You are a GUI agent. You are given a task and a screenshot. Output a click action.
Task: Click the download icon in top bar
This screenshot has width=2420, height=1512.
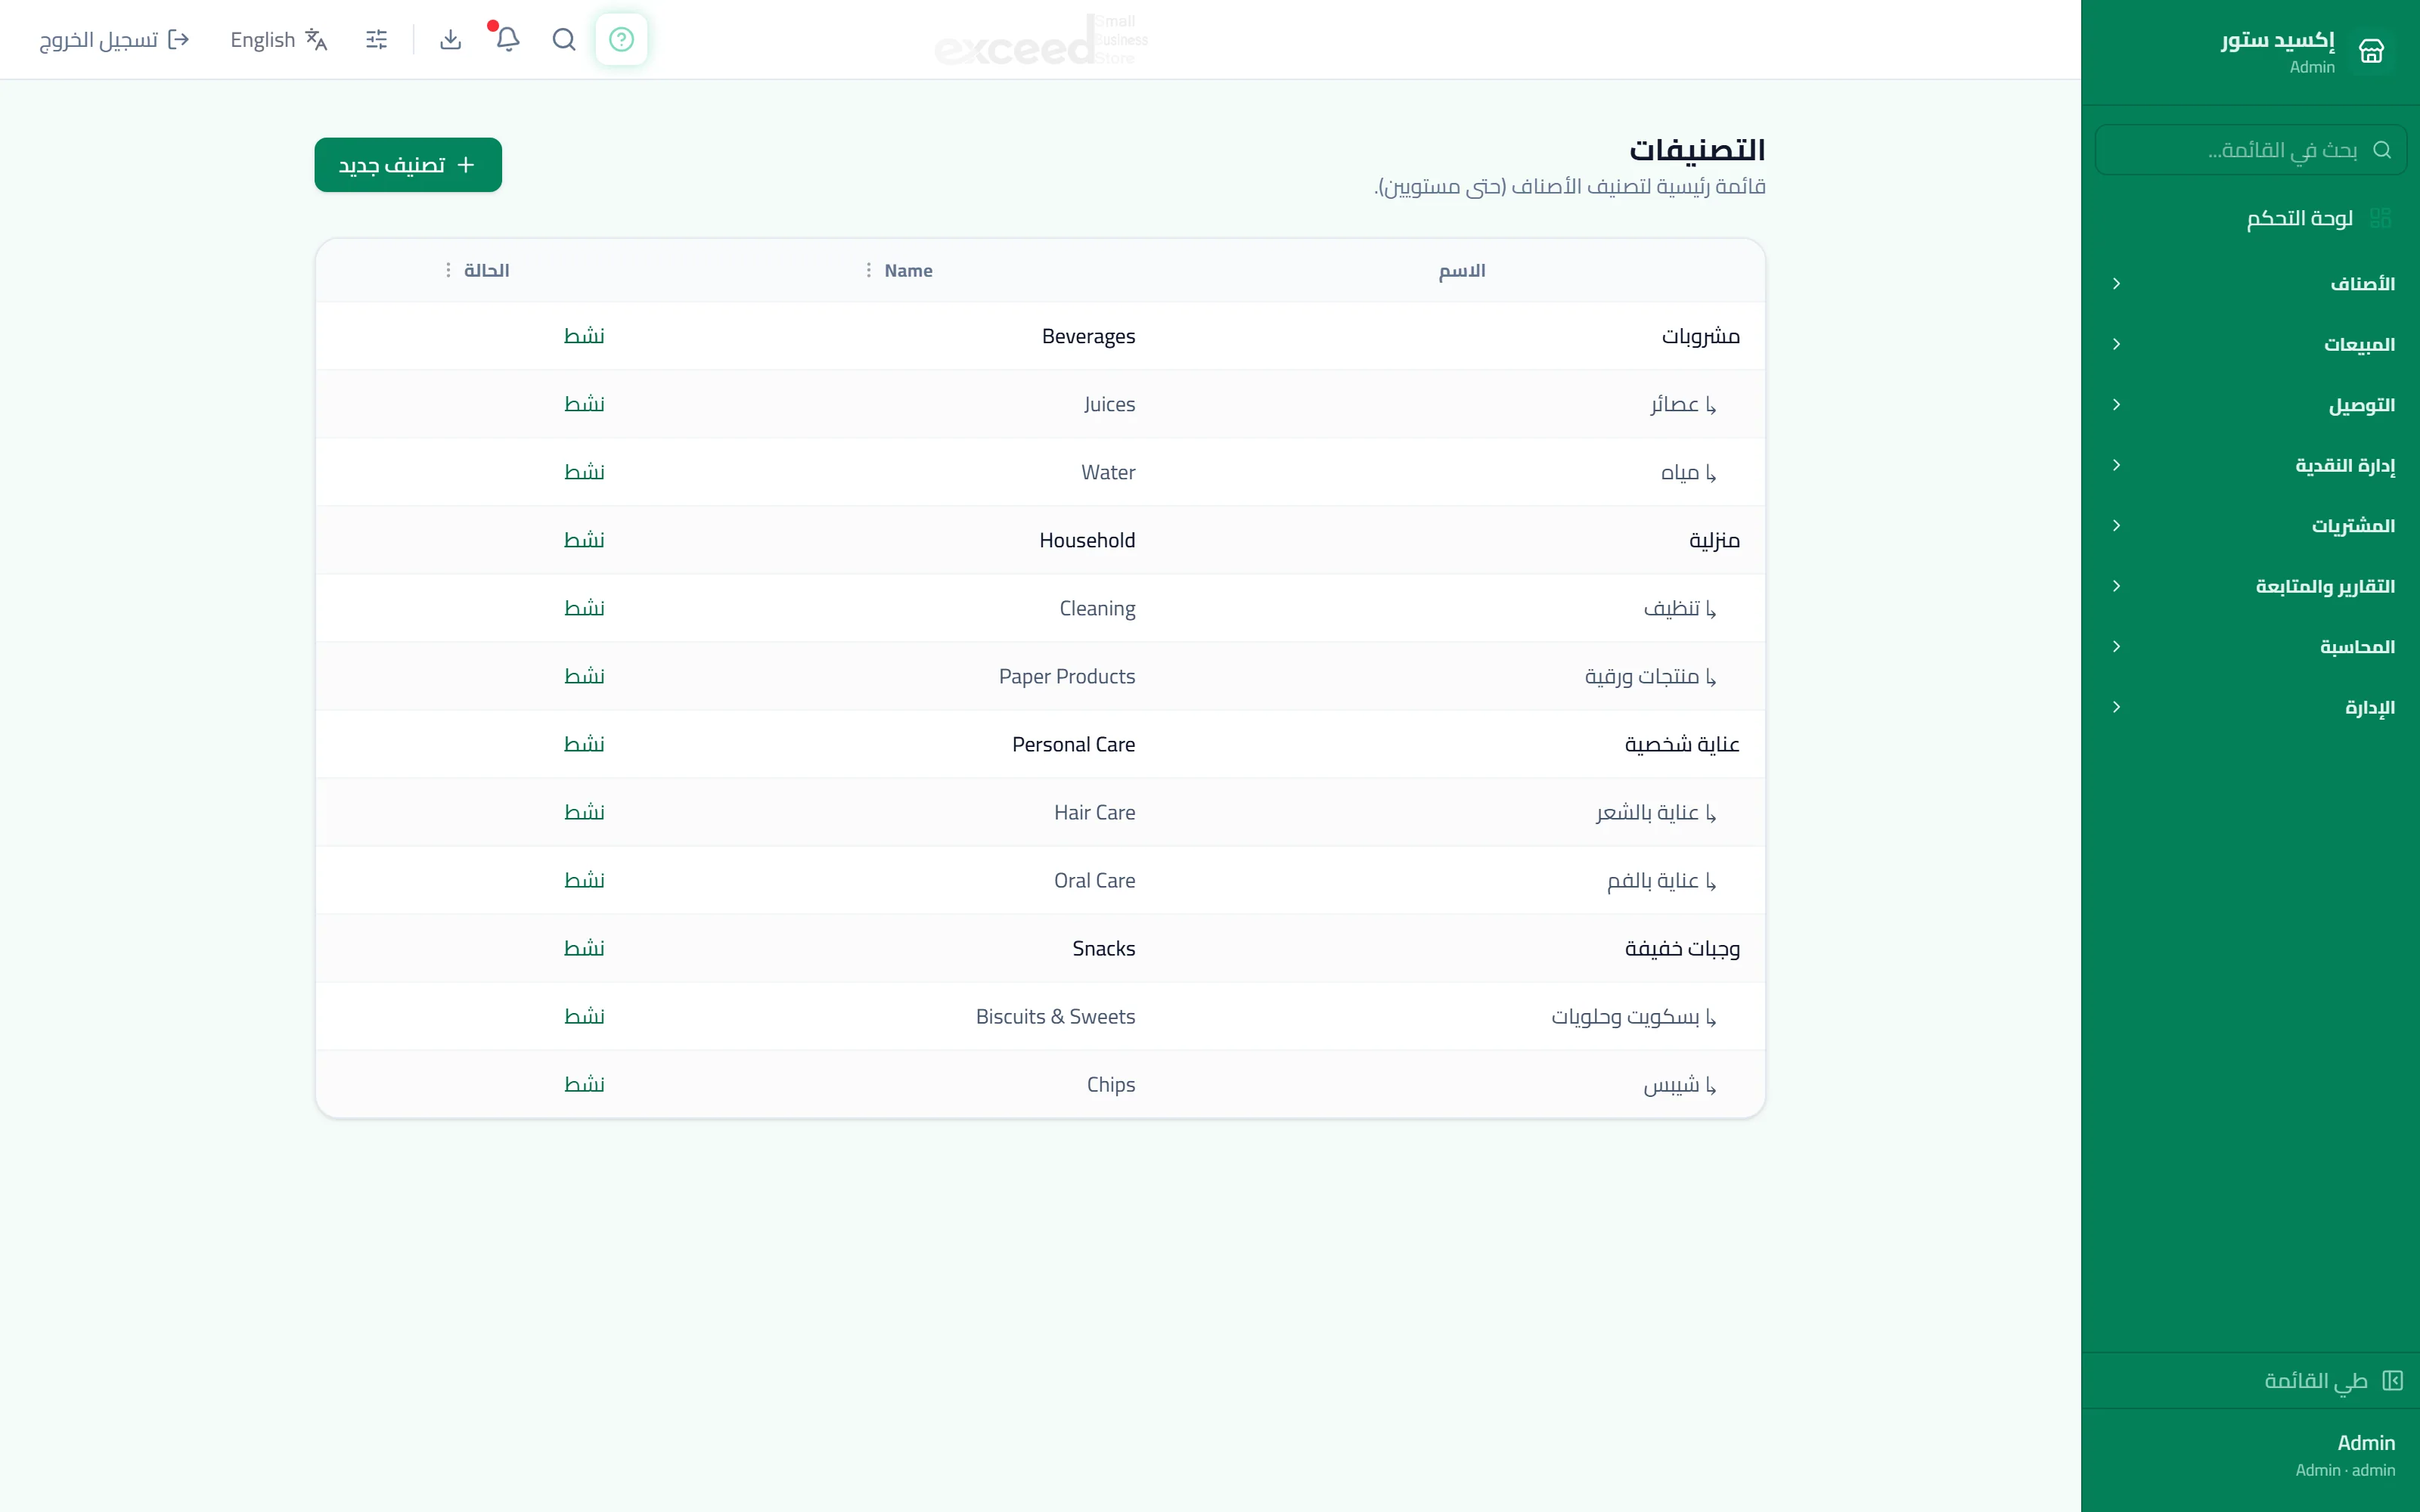click(451, 39)
